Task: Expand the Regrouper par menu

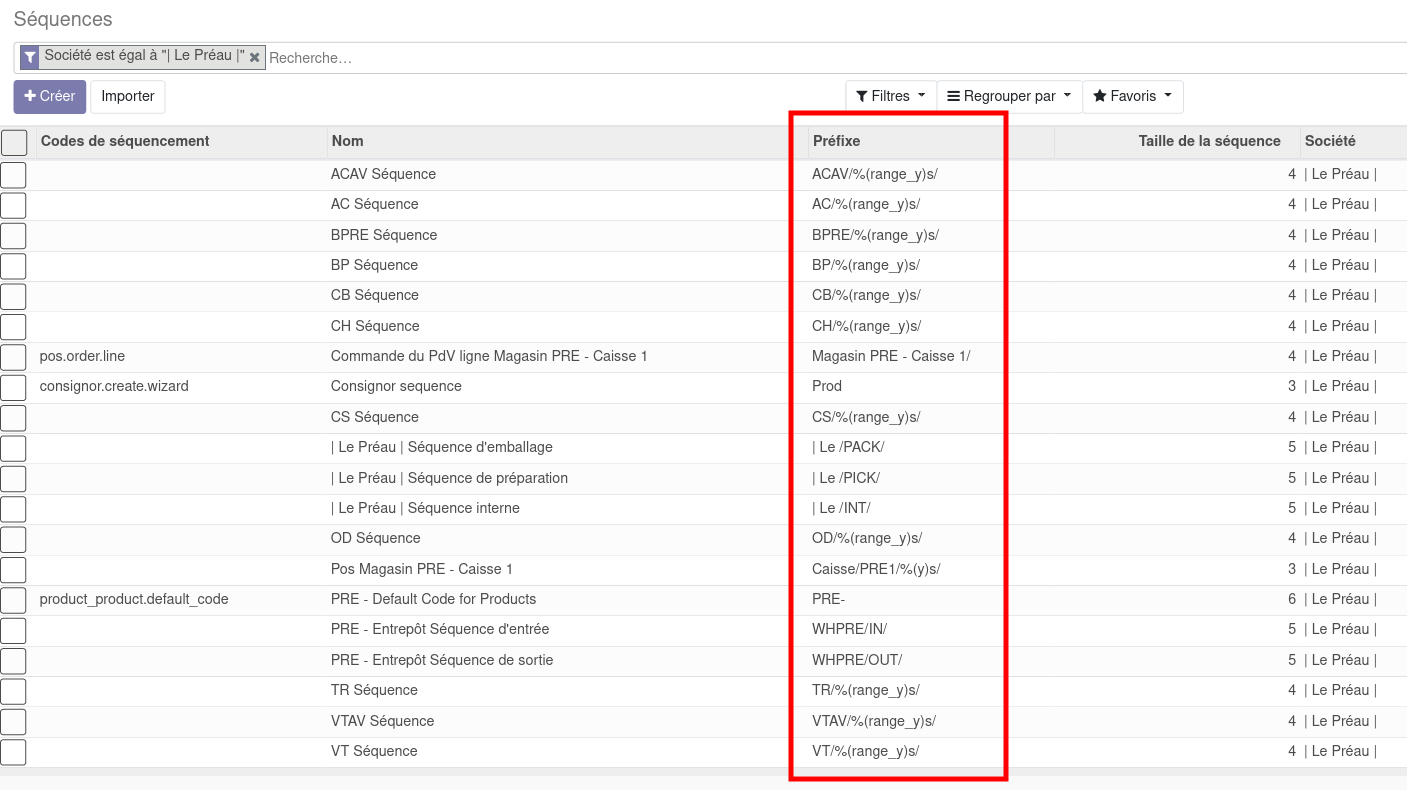Action: click(x=1009, y=97)
